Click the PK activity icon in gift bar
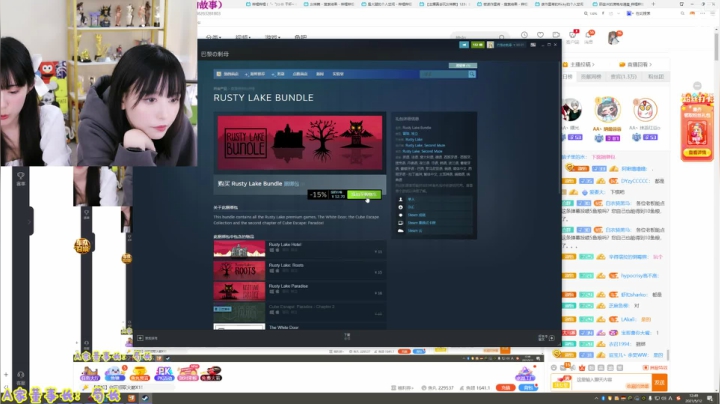The image size is (720, 404). tap(164, 374)
